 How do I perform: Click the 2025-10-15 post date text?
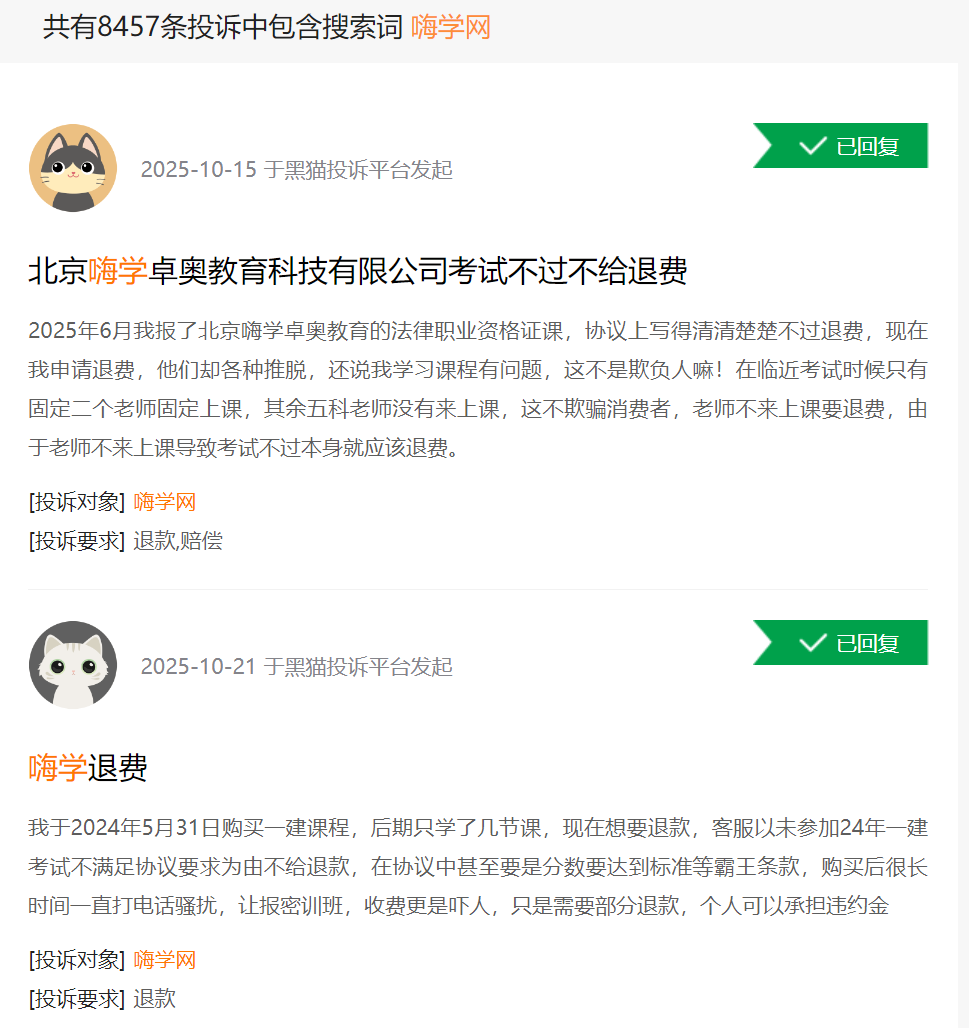[199, 170]
